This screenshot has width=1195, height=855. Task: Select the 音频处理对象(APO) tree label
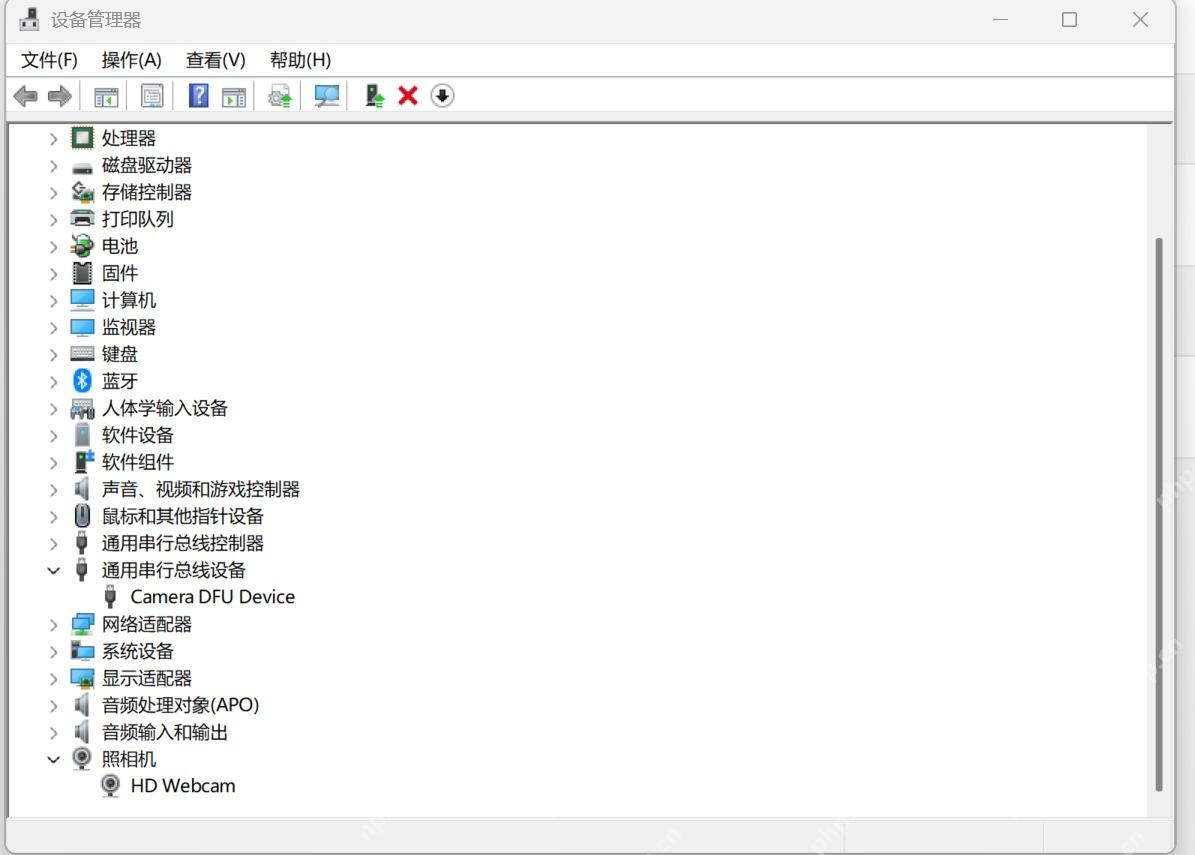point(181,705)
